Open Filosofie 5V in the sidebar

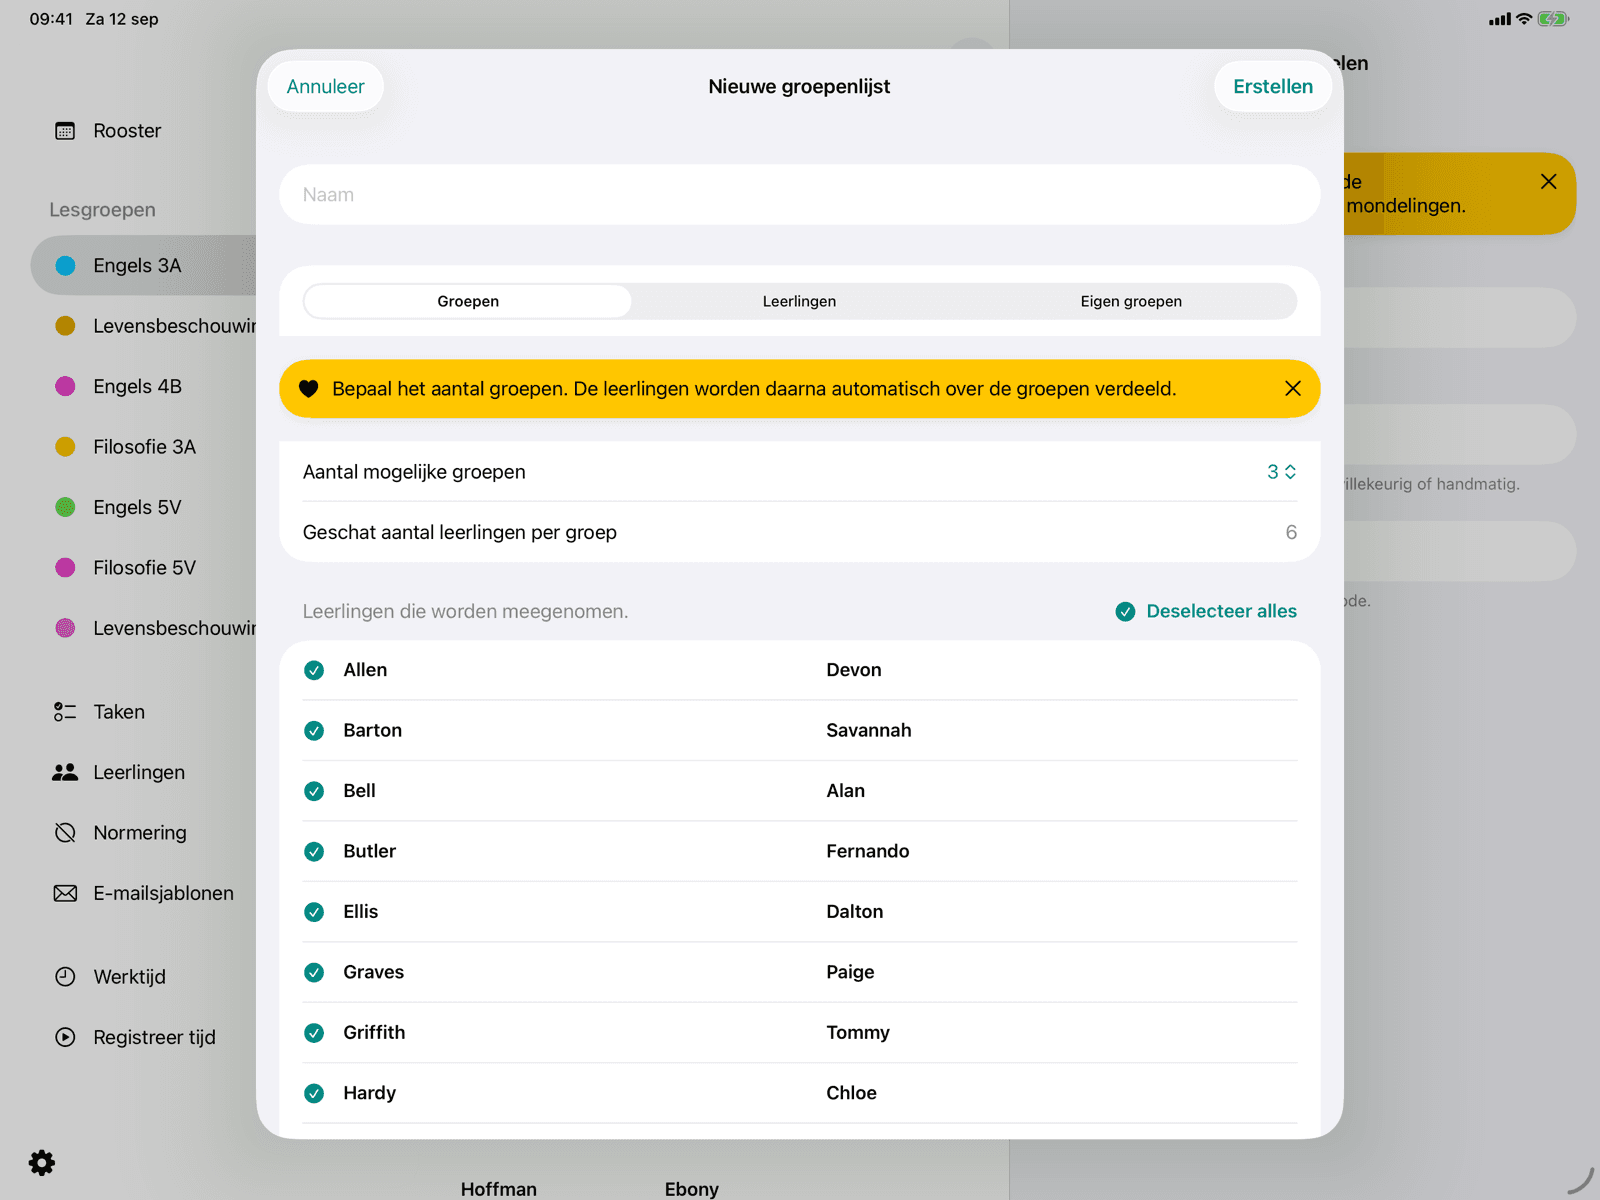(x=144, y=568)
